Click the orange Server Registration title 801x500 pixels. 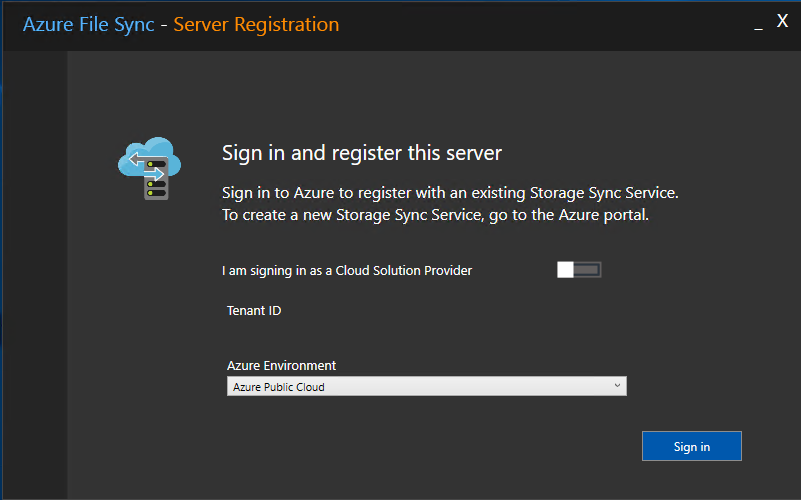tap(256, 25)
